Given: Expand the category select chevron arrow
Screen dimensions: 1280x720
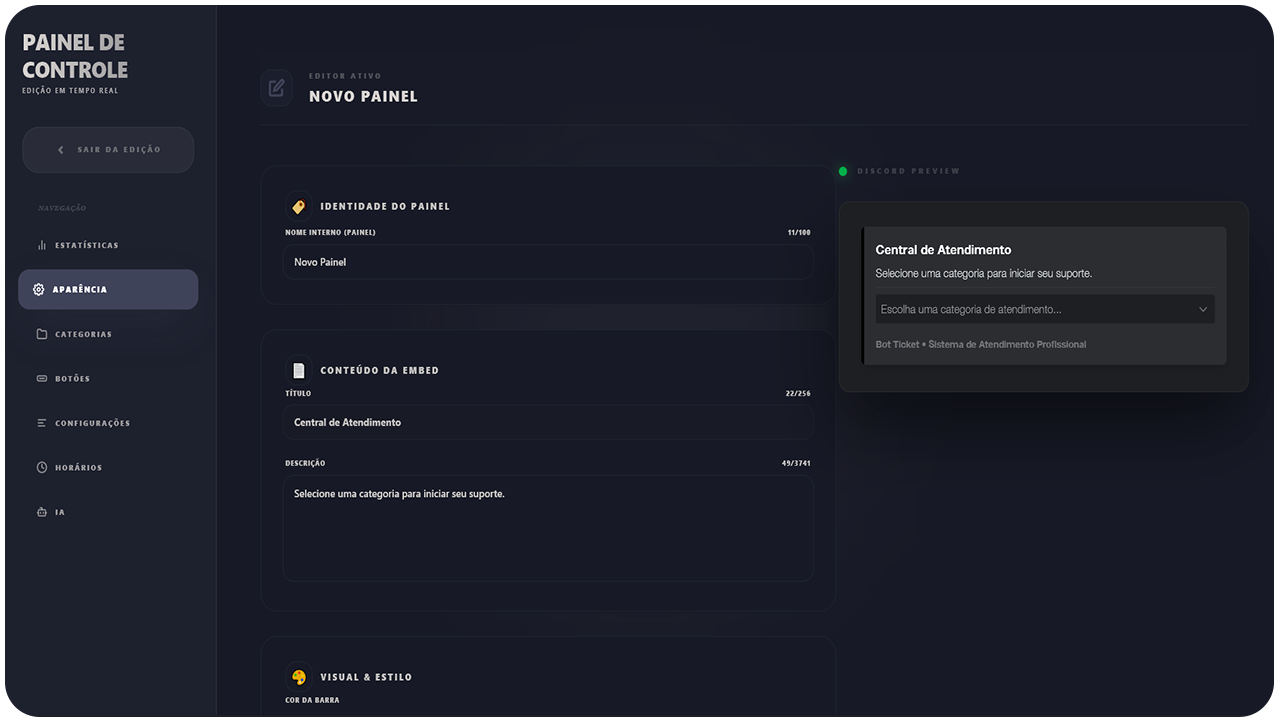Looking at the screenshot, I should pyautogui.click(x=1203, y=310).
